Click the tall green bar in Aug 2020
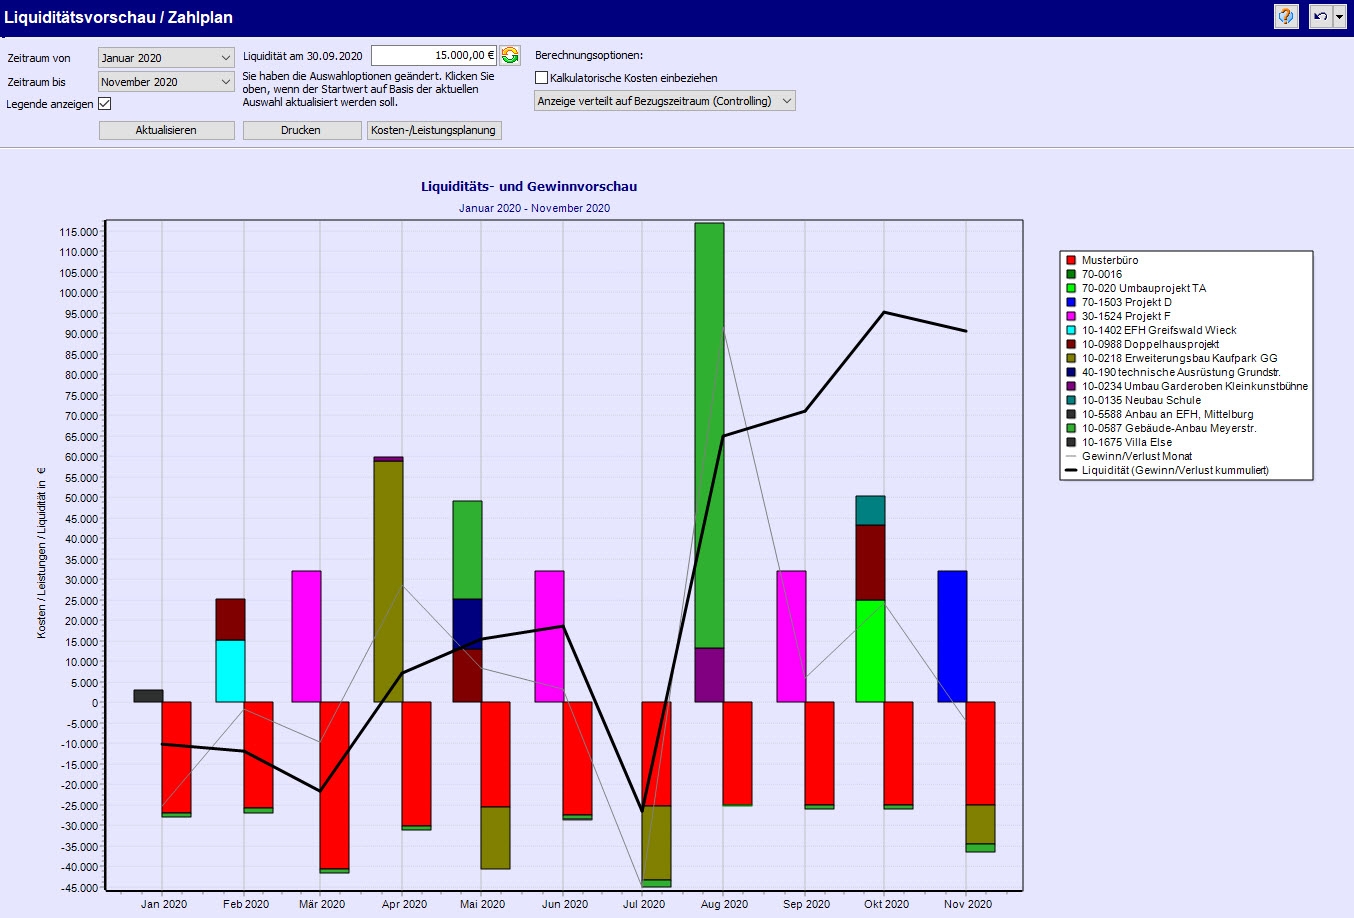The height and width of the screenshot is (918, 1354). tap(709, 436)
